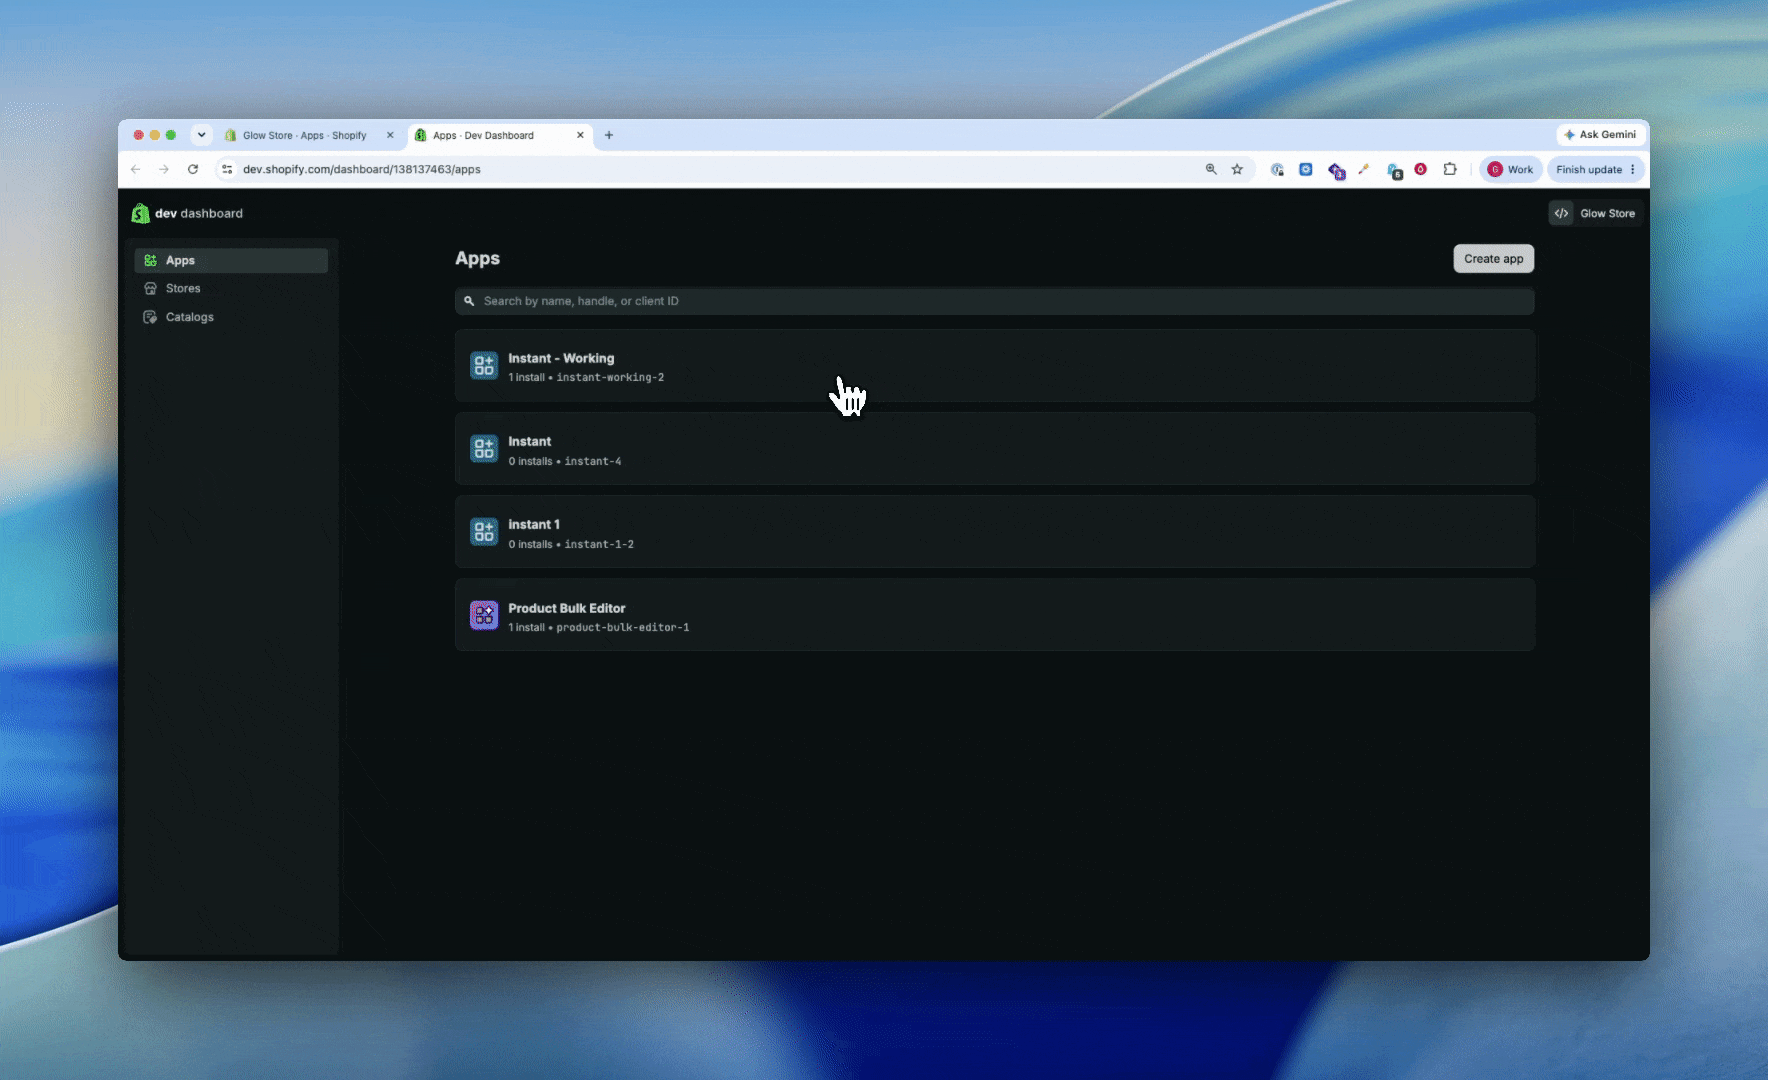Click the red droplet extension icon
This screenshot has height=1080, width=1768.
pyautogui.click(x=1420, y=170)
